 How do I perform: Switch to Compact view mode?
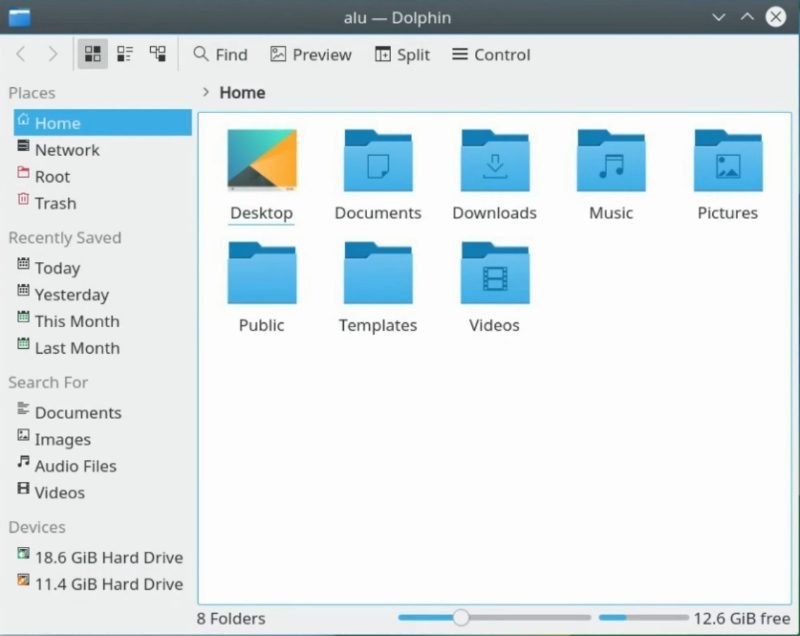[x=125, y=54]
